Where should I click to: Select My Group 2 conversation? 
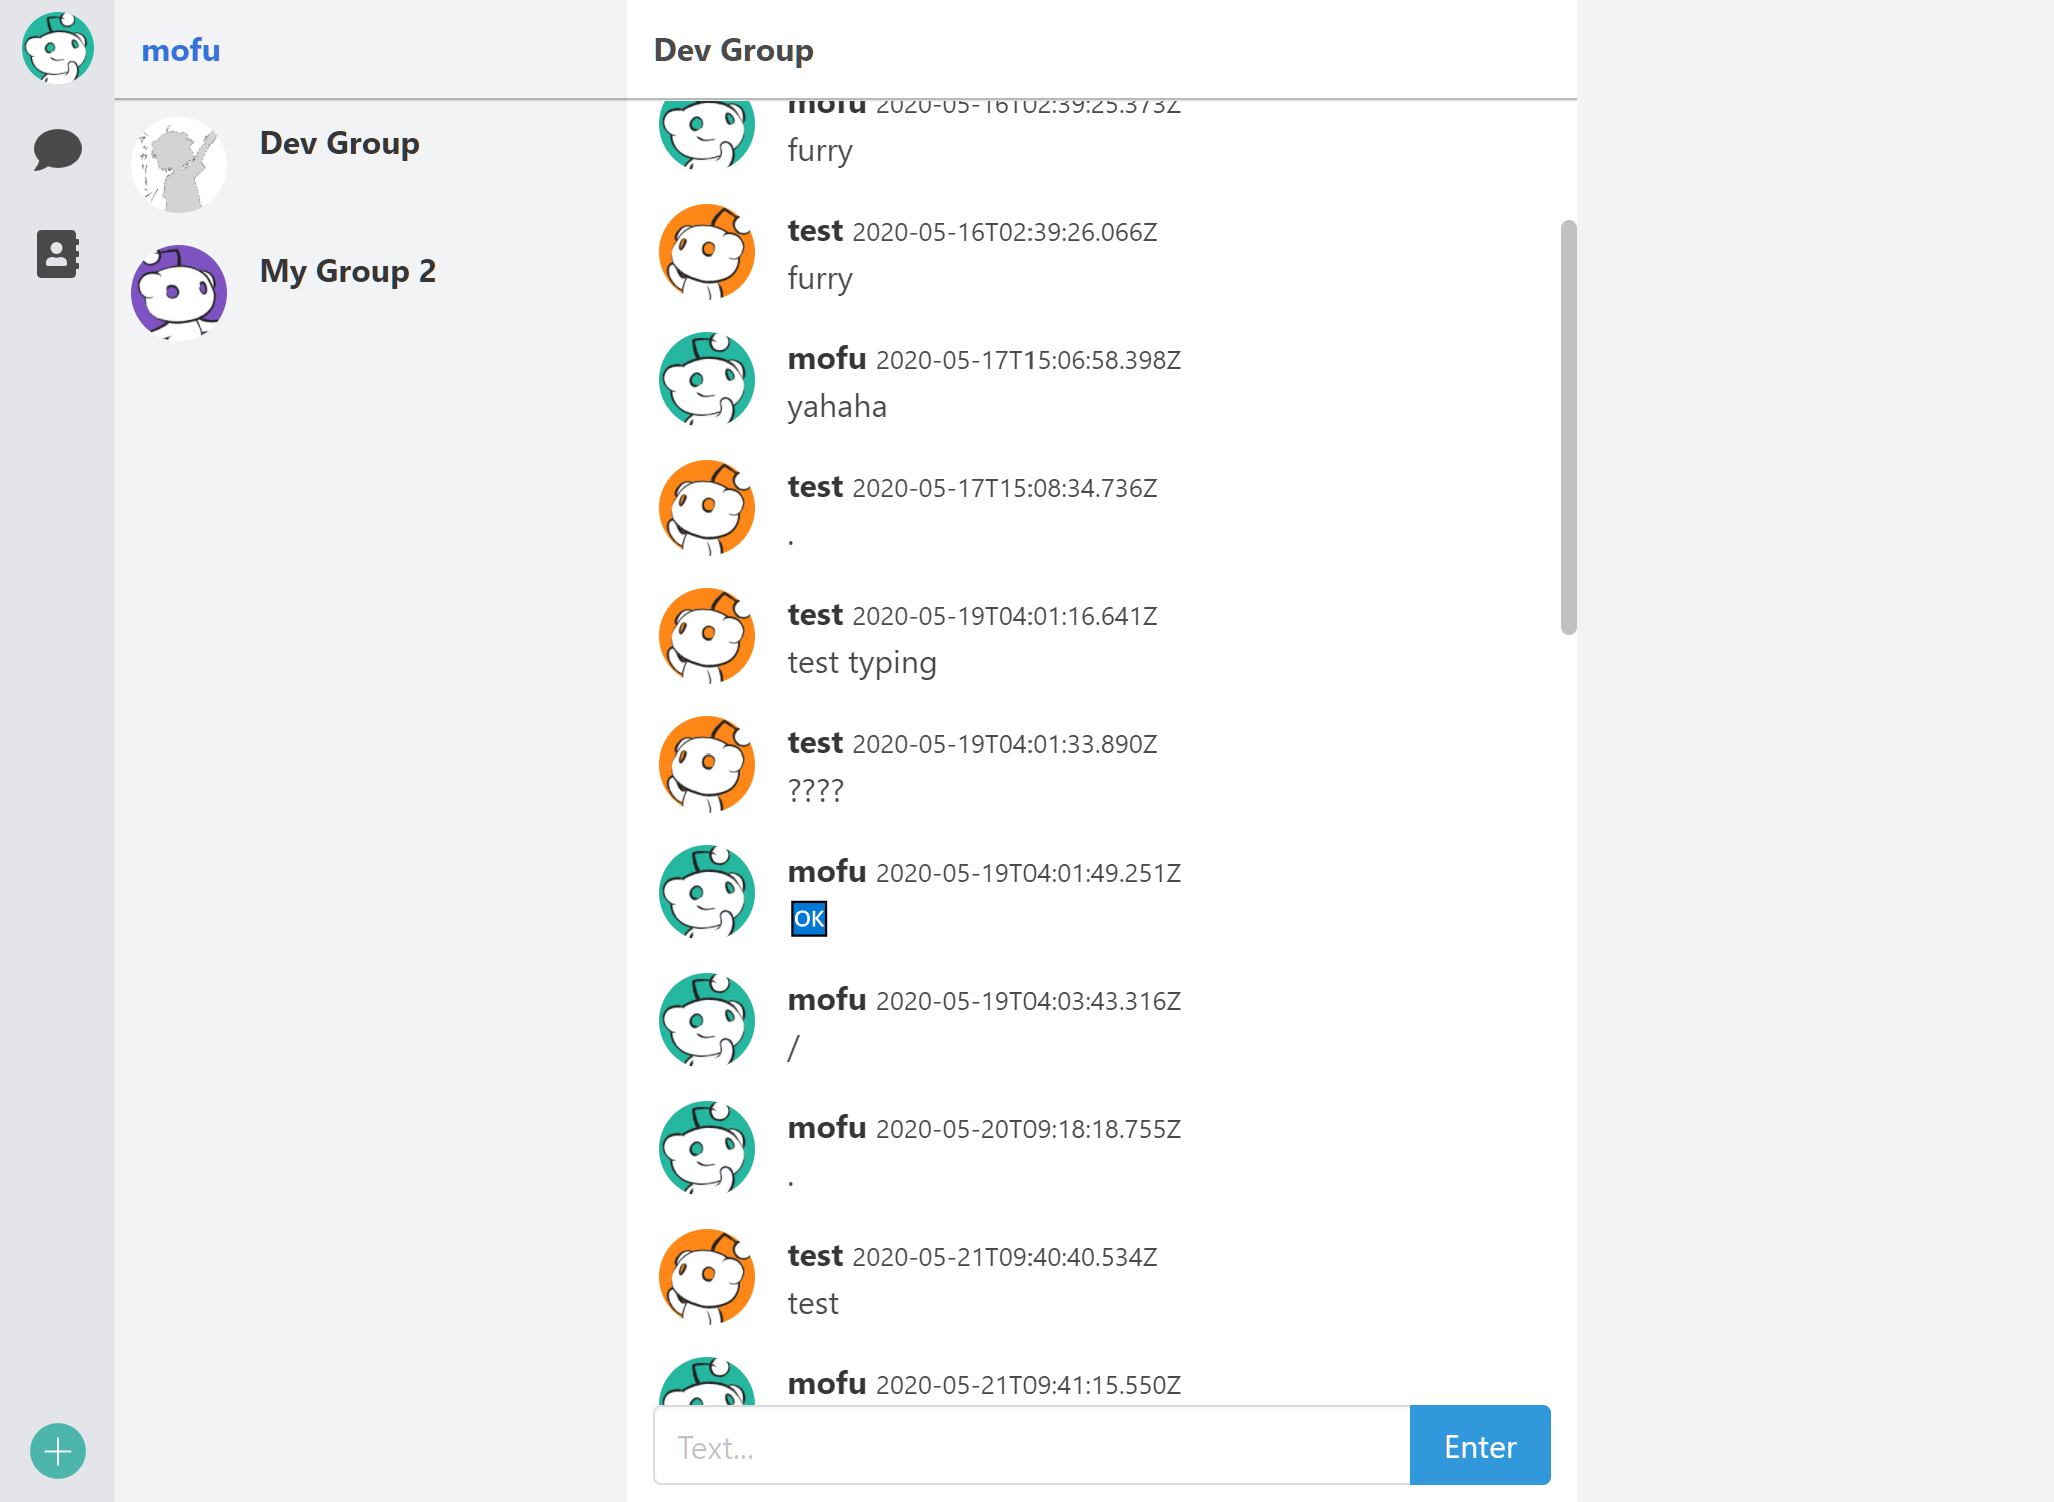point(347,272)
